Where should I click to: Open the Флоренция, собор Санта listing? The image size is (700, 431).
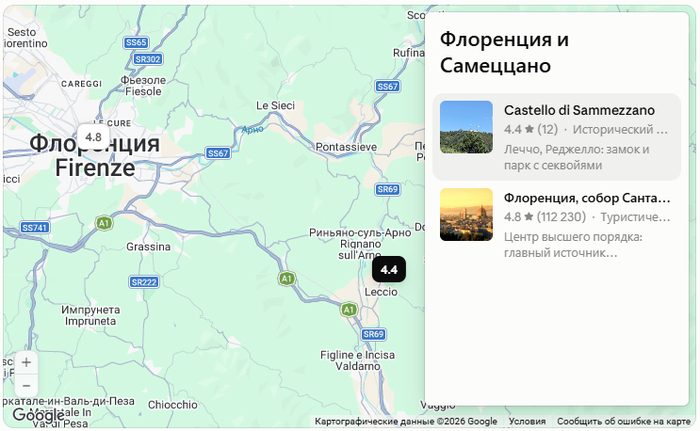pyautogui.click(x=557, y=224)
